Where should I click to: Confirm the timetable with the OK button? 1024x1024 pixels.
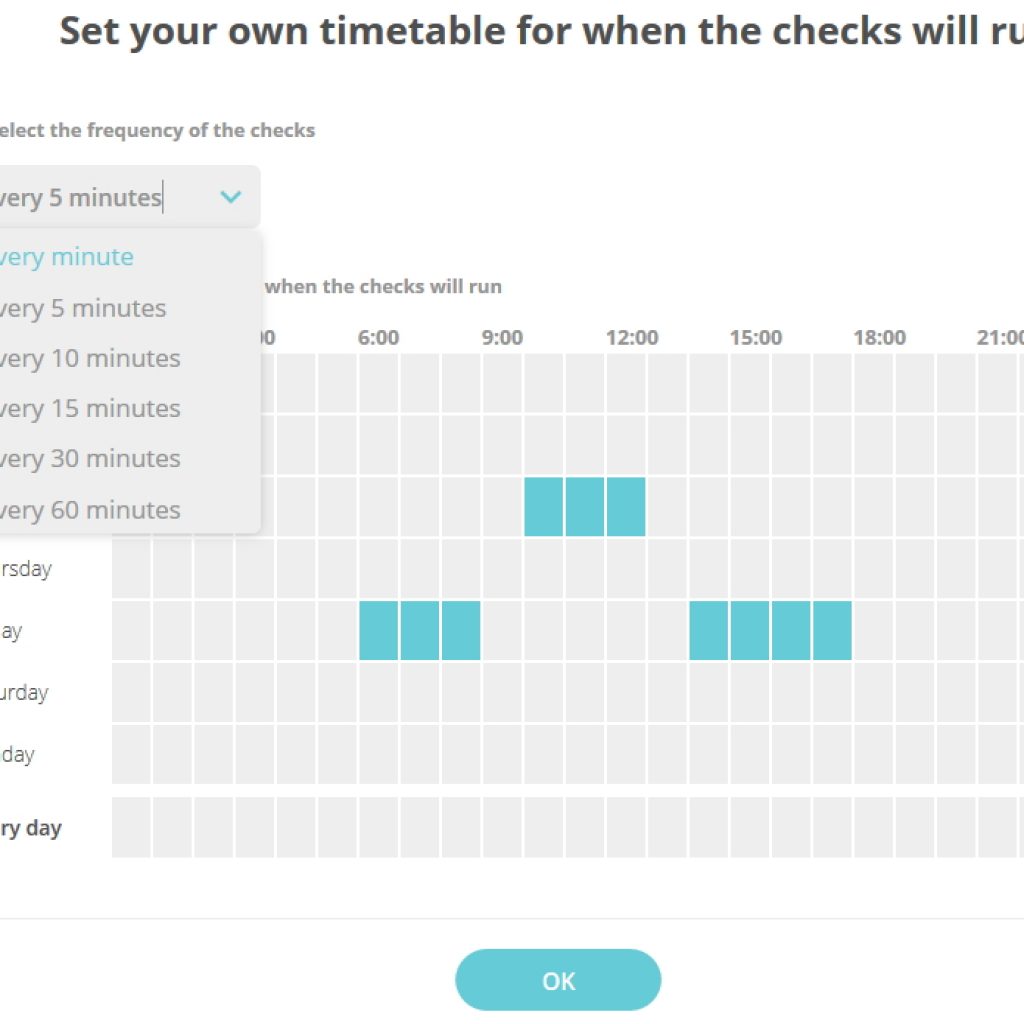coord(558,980)
